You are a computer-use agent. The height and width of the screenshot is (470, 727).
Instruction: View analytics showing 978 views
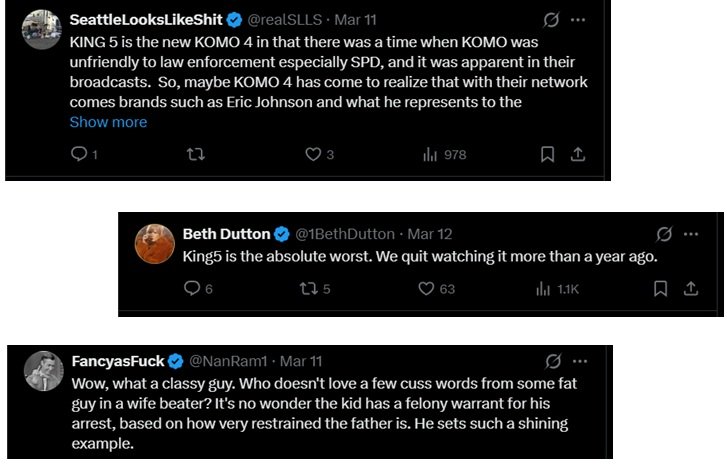click(x=431, y=154)
